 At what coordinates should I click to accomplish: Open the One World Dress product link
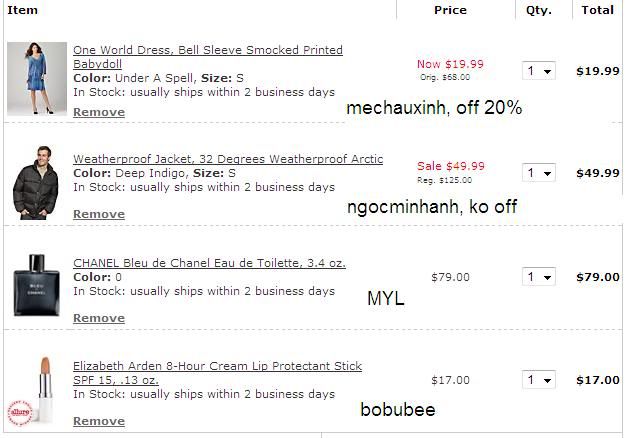point(207,50)
